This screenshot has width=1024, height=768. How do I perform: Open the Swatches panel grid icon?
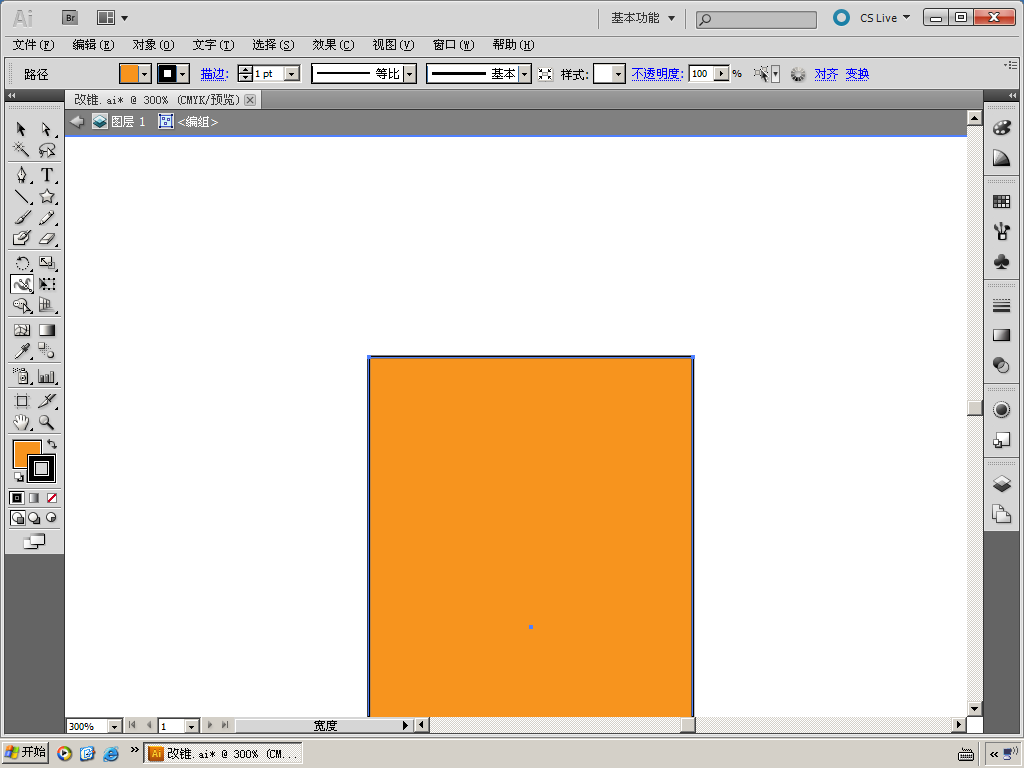click(x=1001, y=202)
